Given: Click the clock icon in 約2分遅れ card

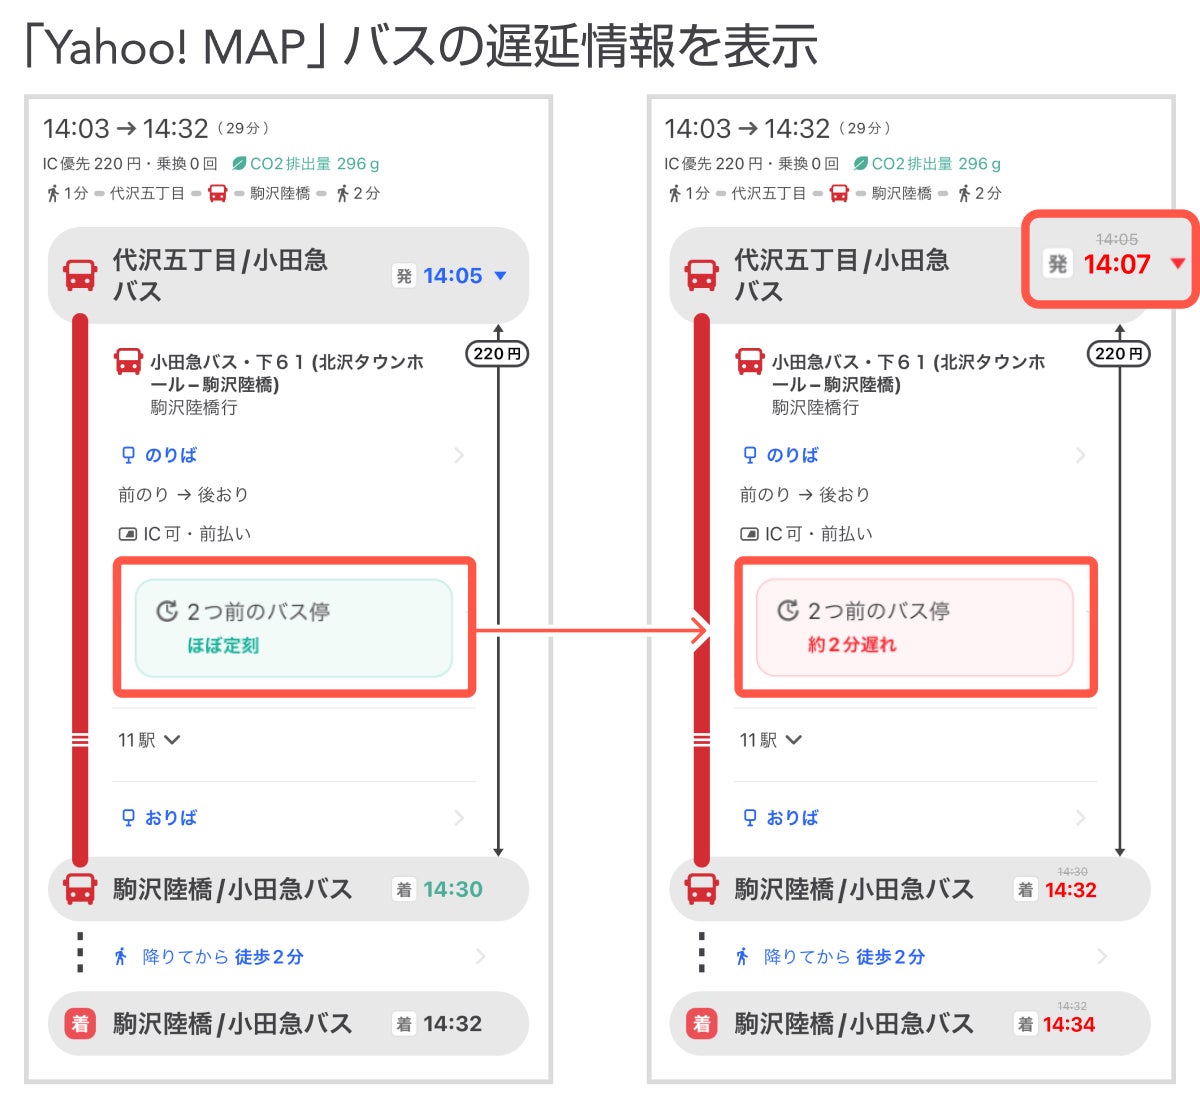Looking at the screenshot, I should click(x=788, y=610).
